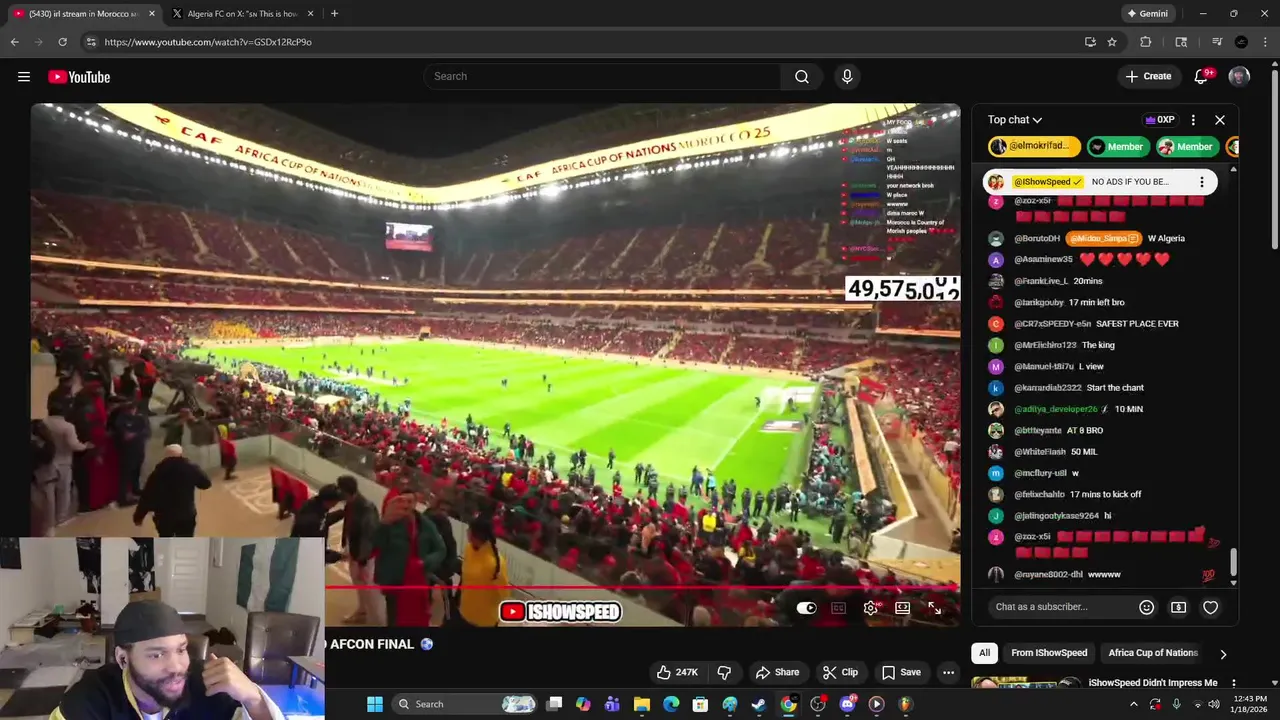Open Google Lens search icon in toolbar

point(1181,42)
